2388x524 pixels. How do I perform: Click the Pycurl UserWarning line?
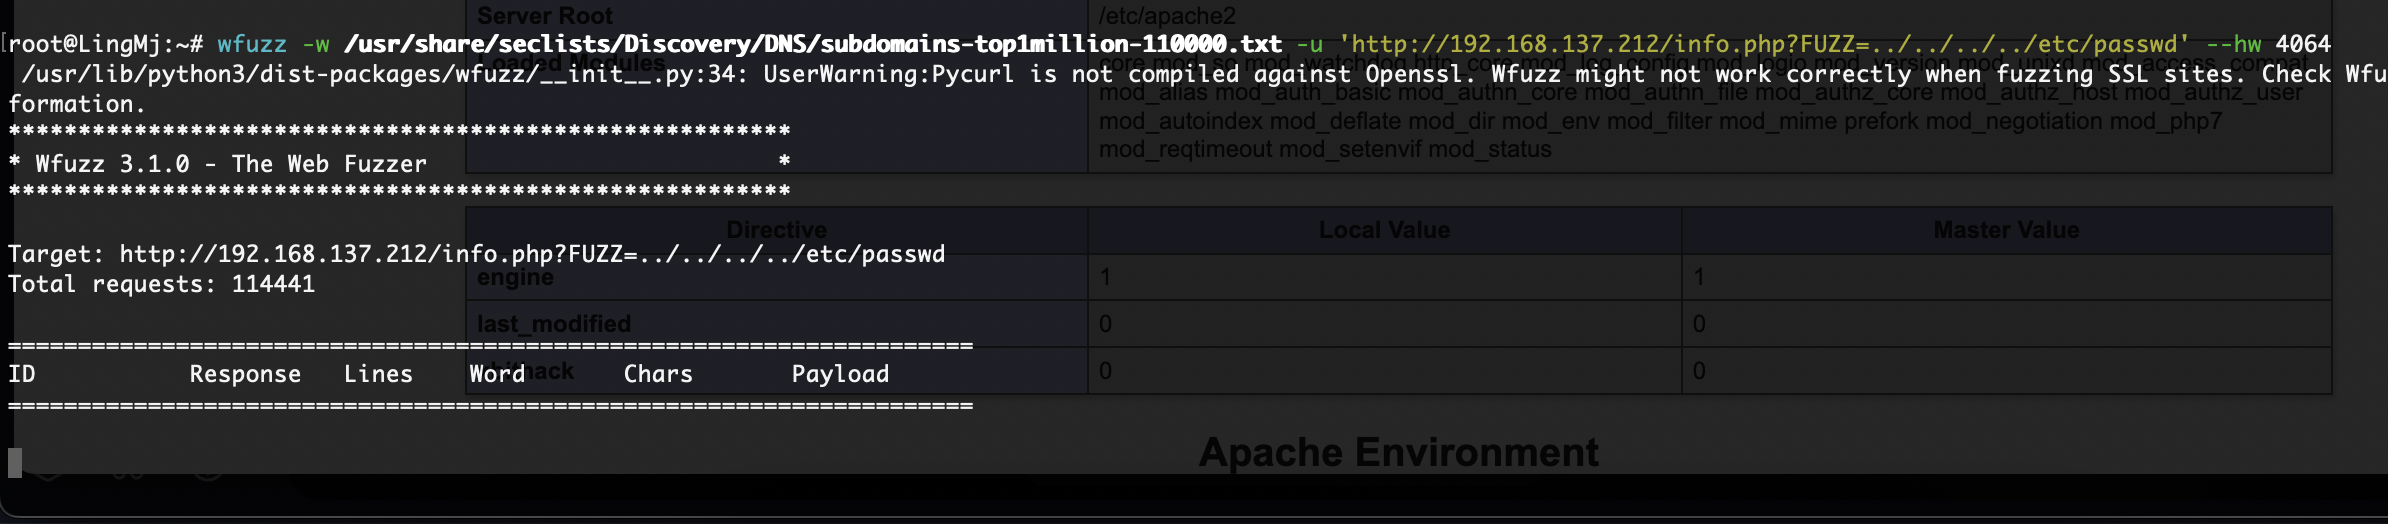point(1204,74)
